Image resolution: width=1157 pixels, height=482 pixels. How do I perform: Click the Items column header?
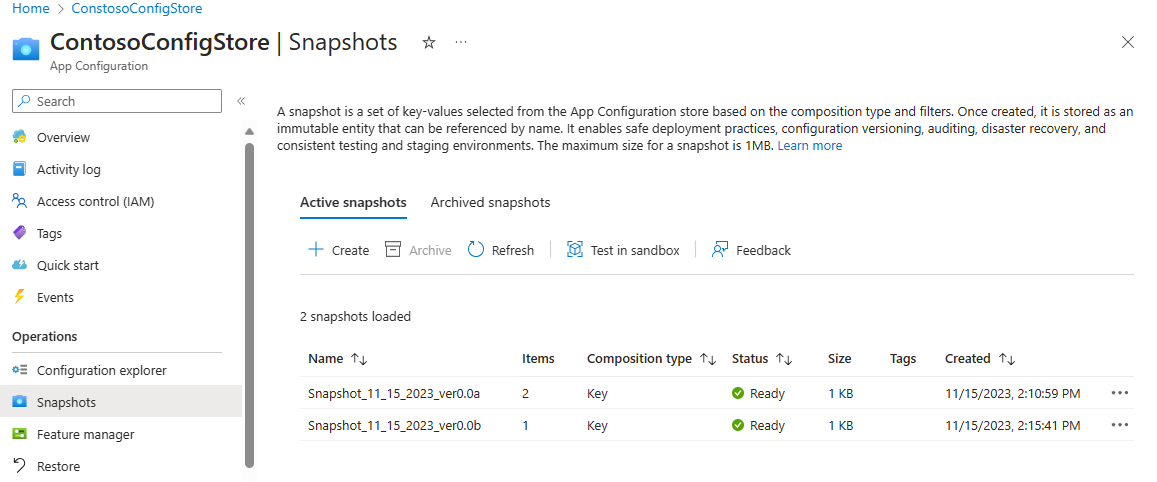tap(538, 359)
